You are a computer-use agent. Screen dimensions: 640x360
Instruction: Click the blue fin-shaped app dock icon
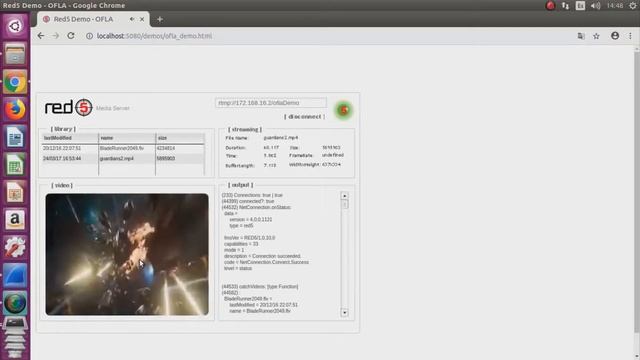click(15, 275)
